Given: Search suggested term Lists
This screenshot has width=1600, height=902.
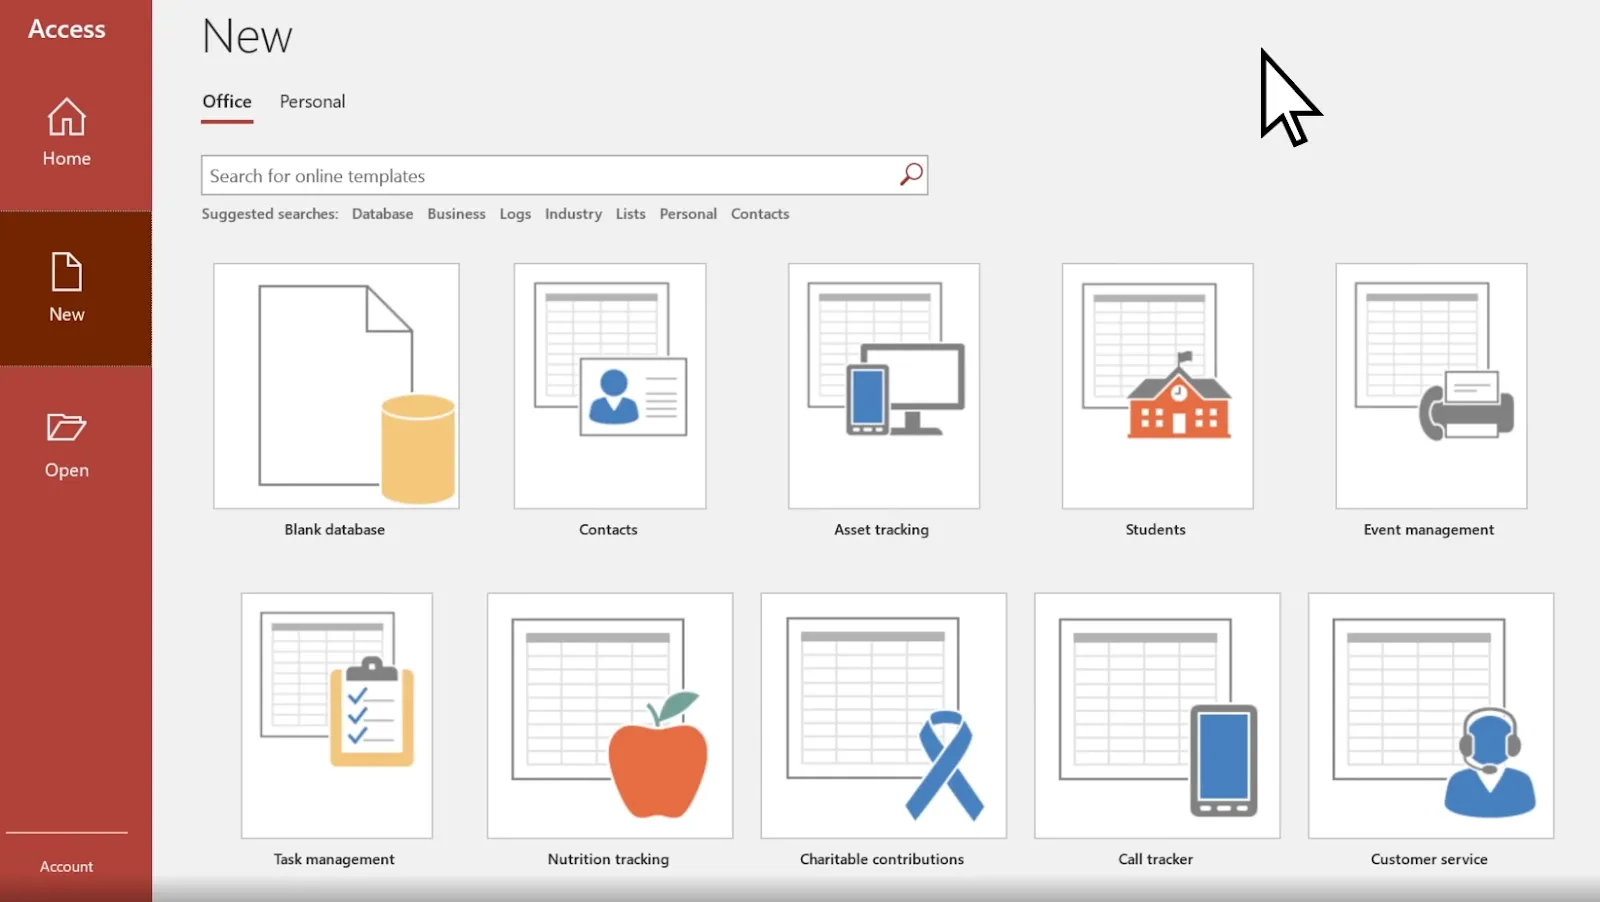Looking at the screenshot, I should pos(630,214).
